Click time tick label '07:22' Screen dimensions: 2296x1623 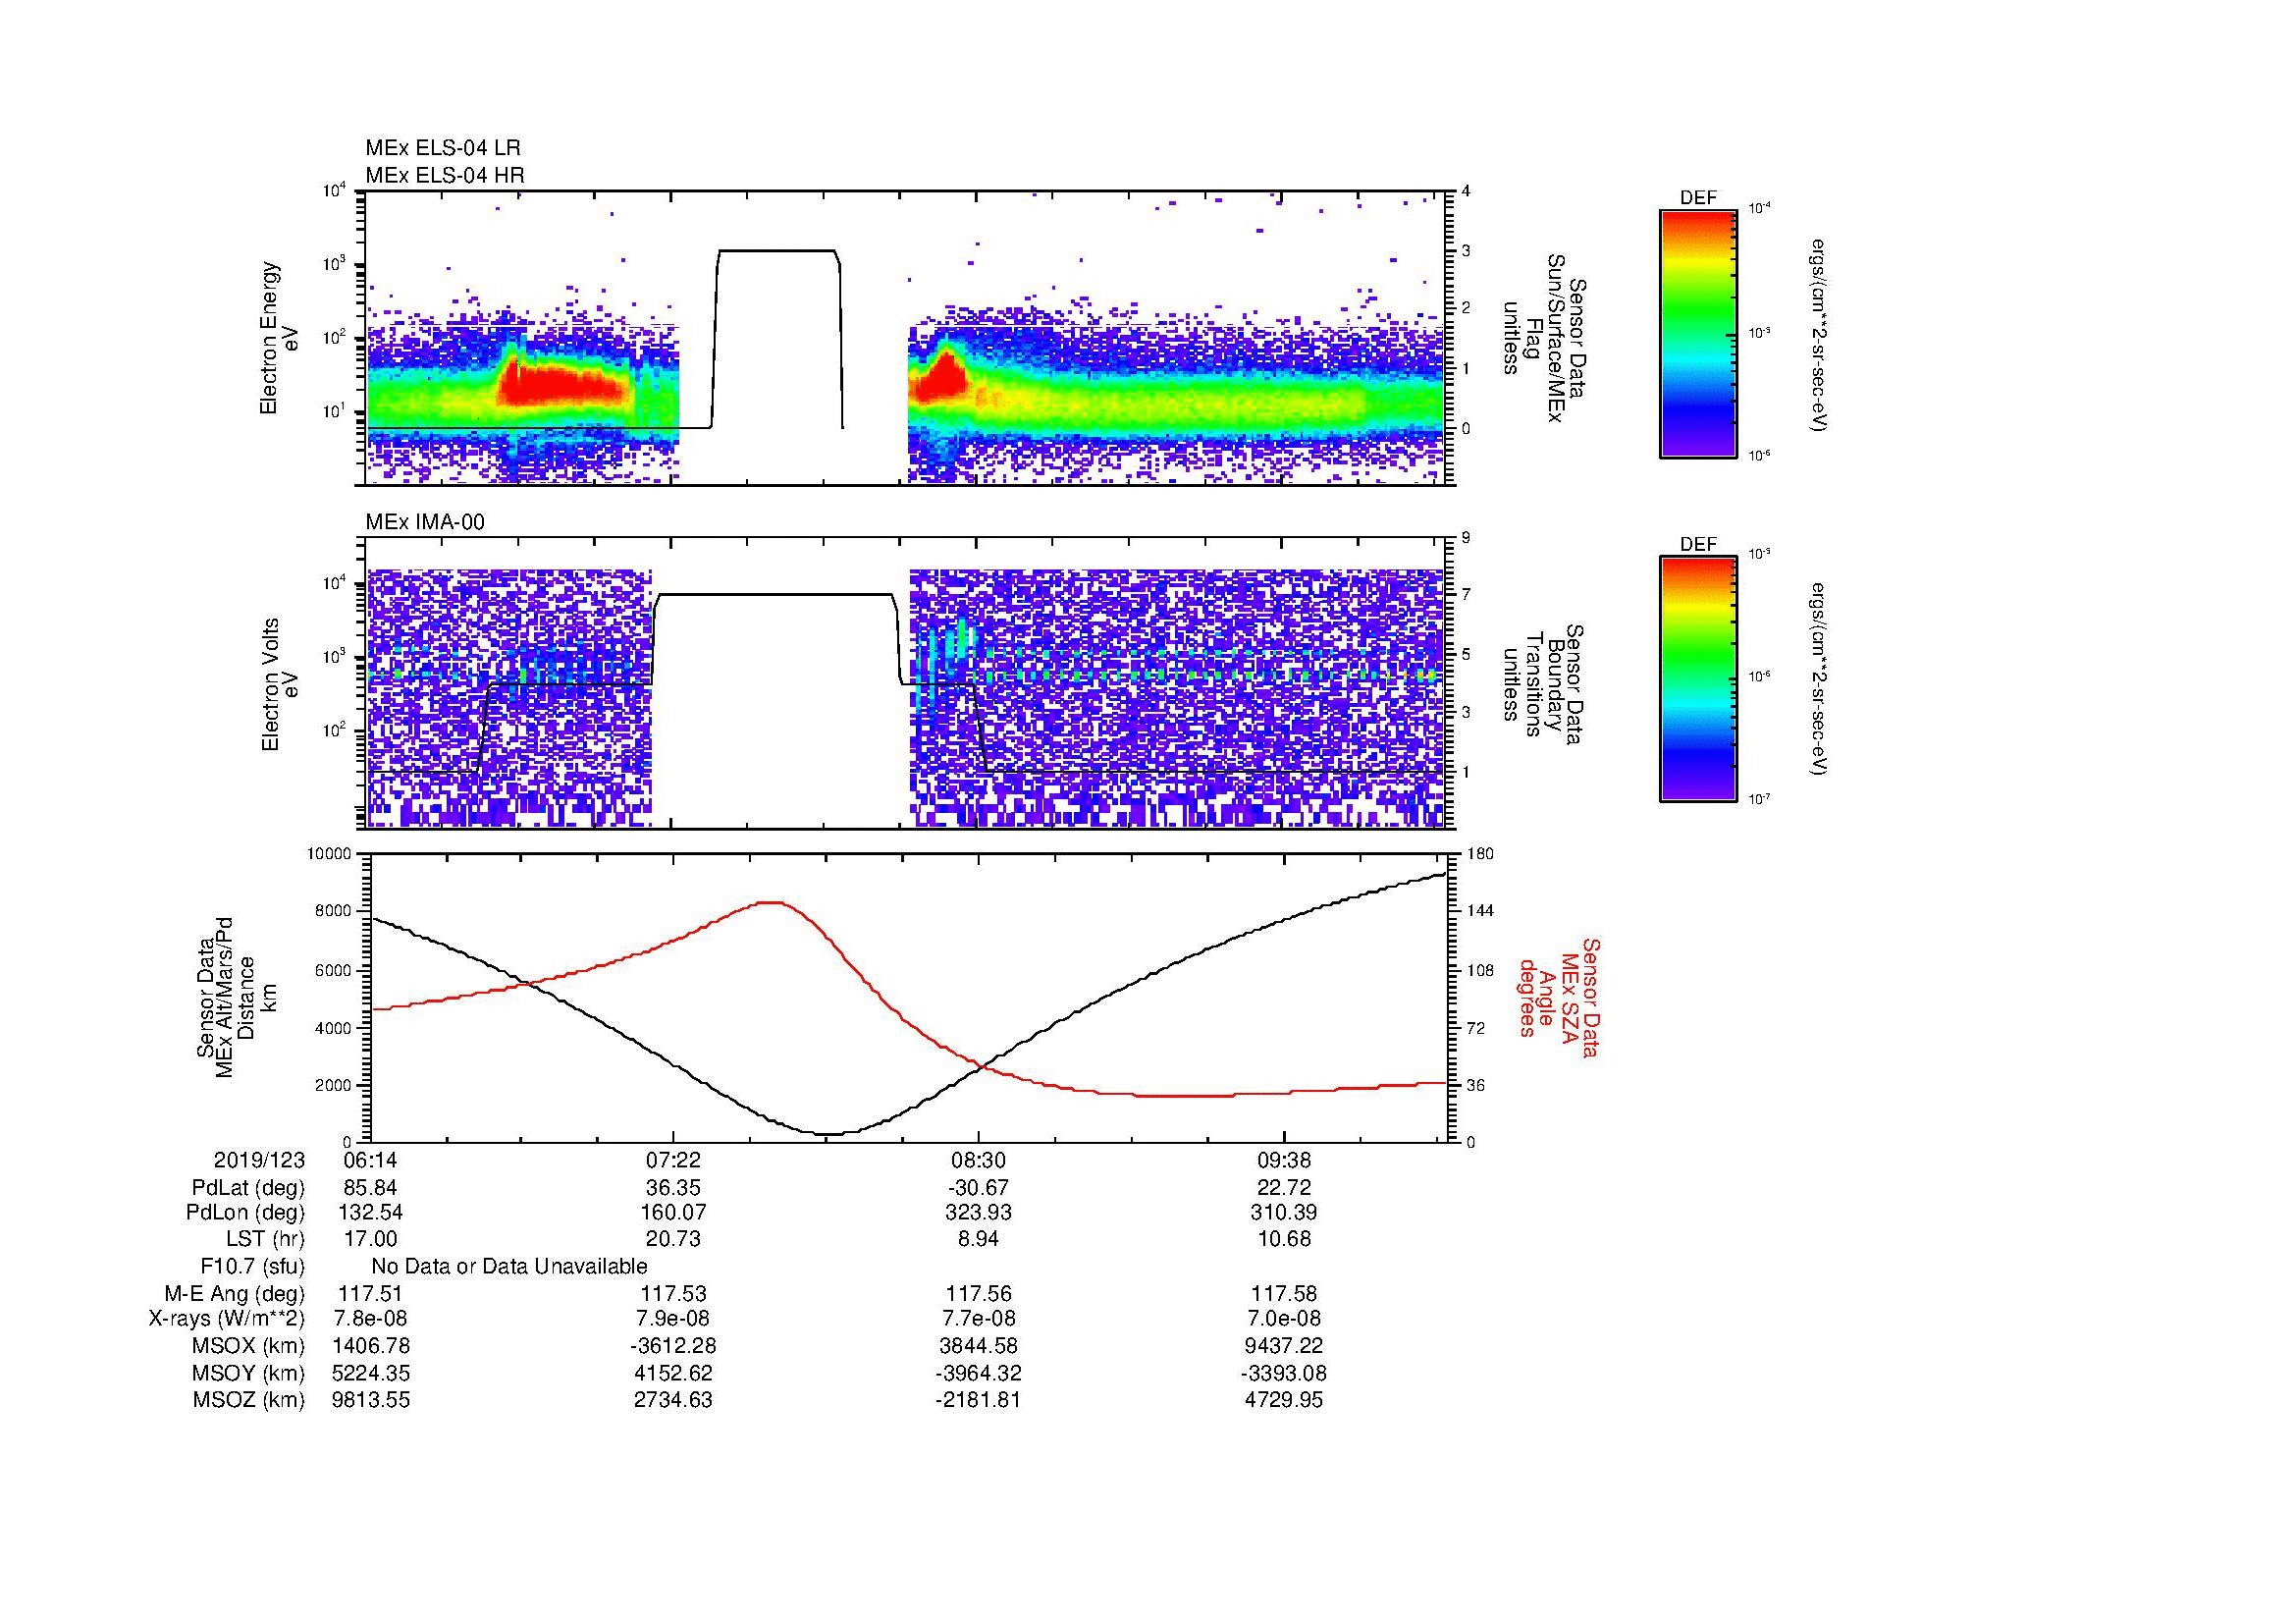(x=673, y=1161)
